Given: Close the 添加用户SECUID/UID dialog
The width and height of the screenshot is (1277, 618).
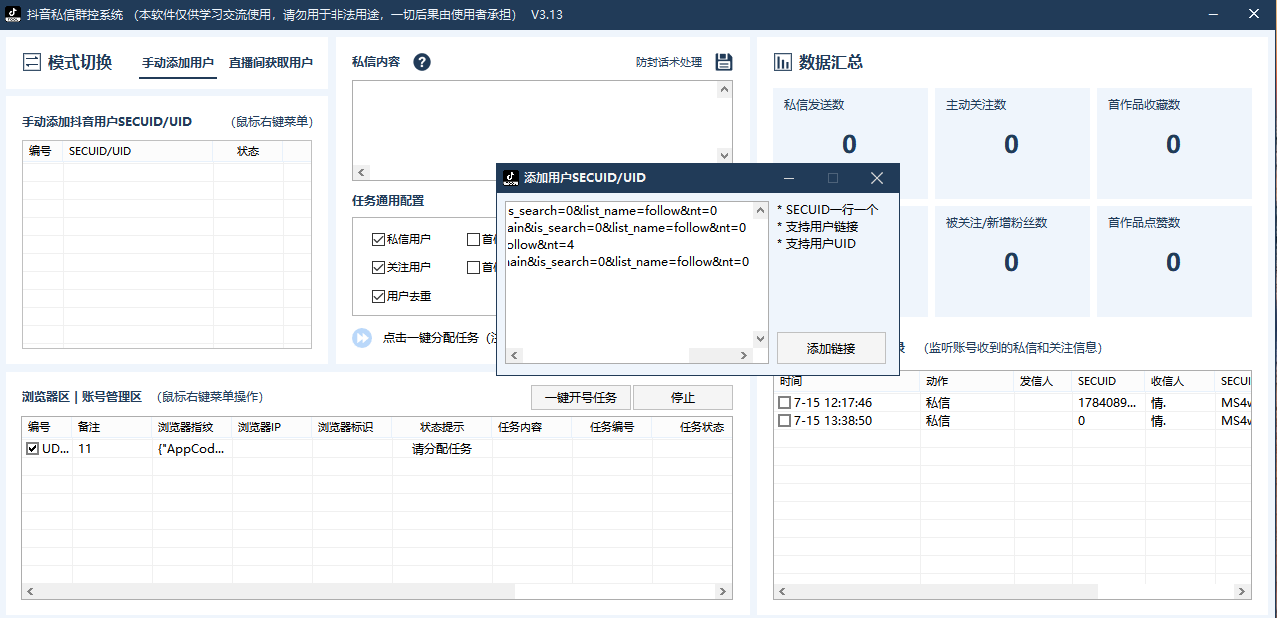Looking at the screenshot, I should point(876,178).
